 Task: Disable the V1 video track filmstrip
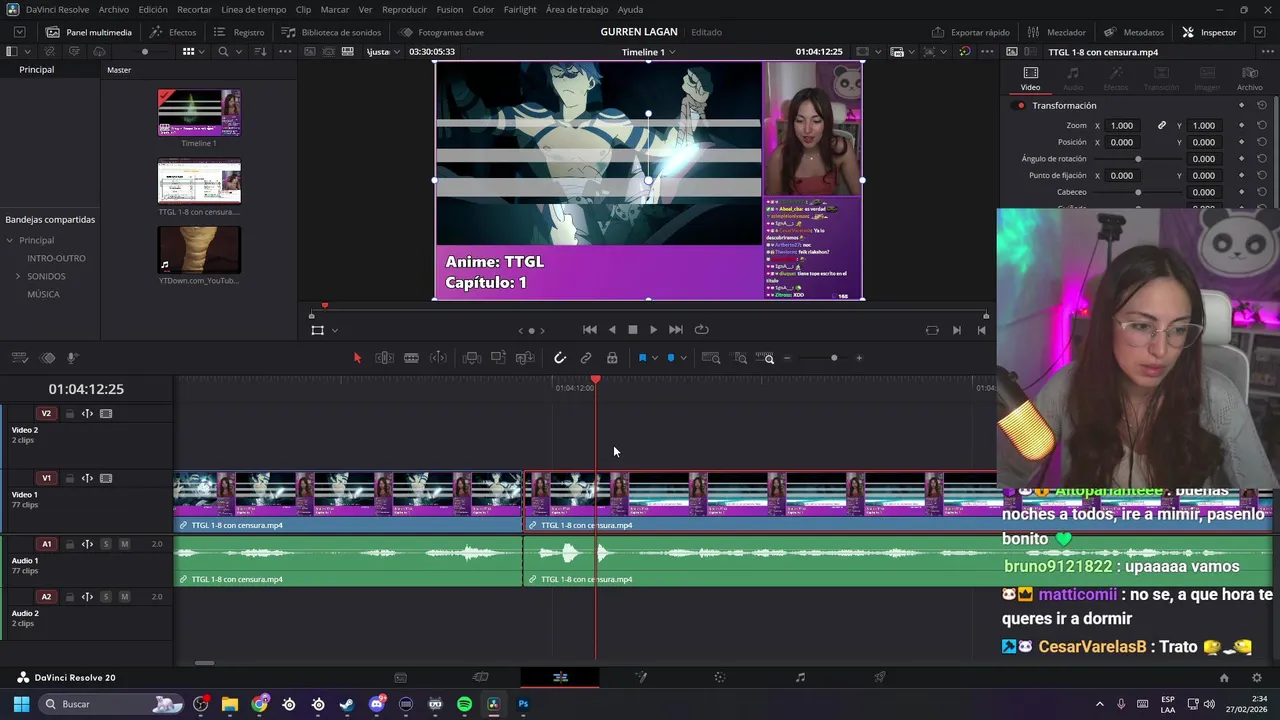pyautogui.click(x=106, y=478)
